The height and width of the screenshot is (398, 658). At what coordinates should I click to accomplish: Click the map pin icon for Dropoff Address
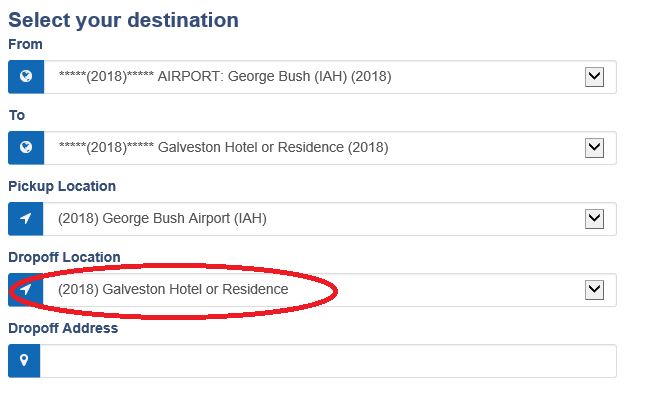24,360
